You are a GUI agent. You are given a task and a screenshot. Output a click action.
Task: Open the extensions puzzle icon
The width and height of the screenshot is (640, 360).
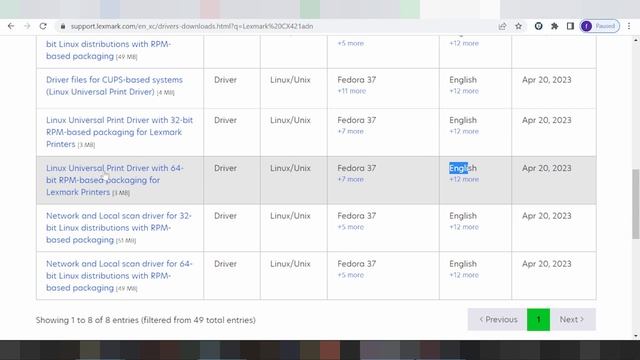tap(554, 26)
